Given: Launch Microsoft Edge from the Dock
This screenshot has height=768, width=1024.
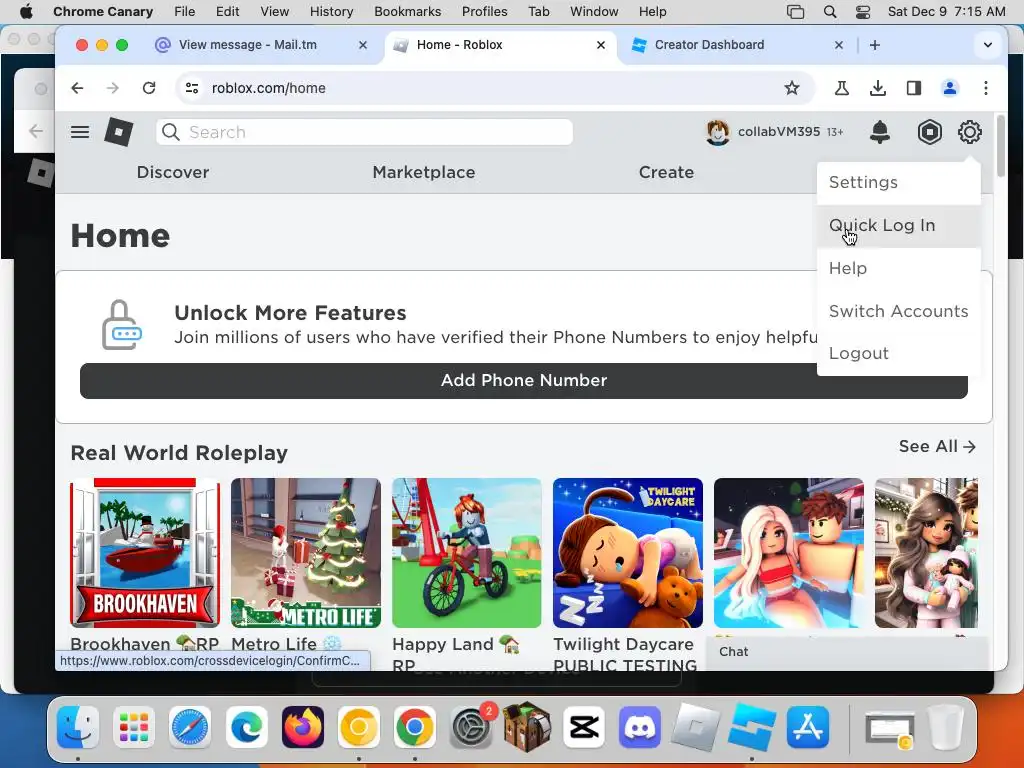Looking at the screenshot, I should 246,727.
